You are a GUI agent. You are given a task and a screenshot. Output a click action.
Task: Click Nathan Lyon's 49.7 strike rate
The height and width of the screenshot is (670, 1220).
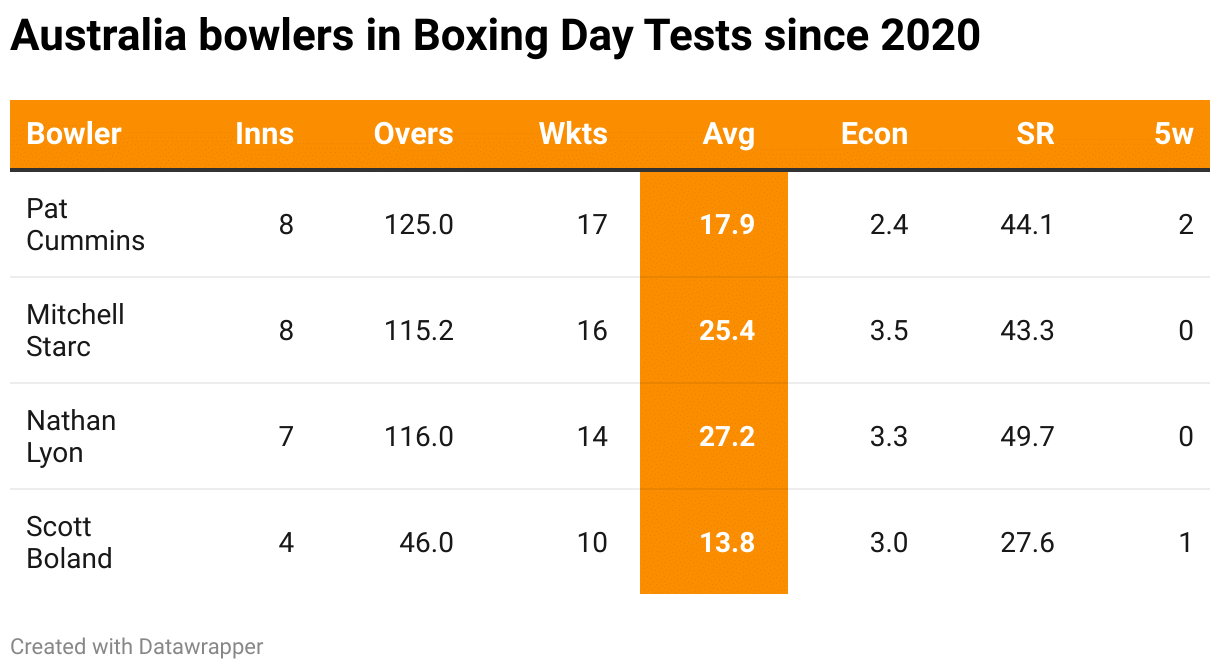pos(1026,437)
